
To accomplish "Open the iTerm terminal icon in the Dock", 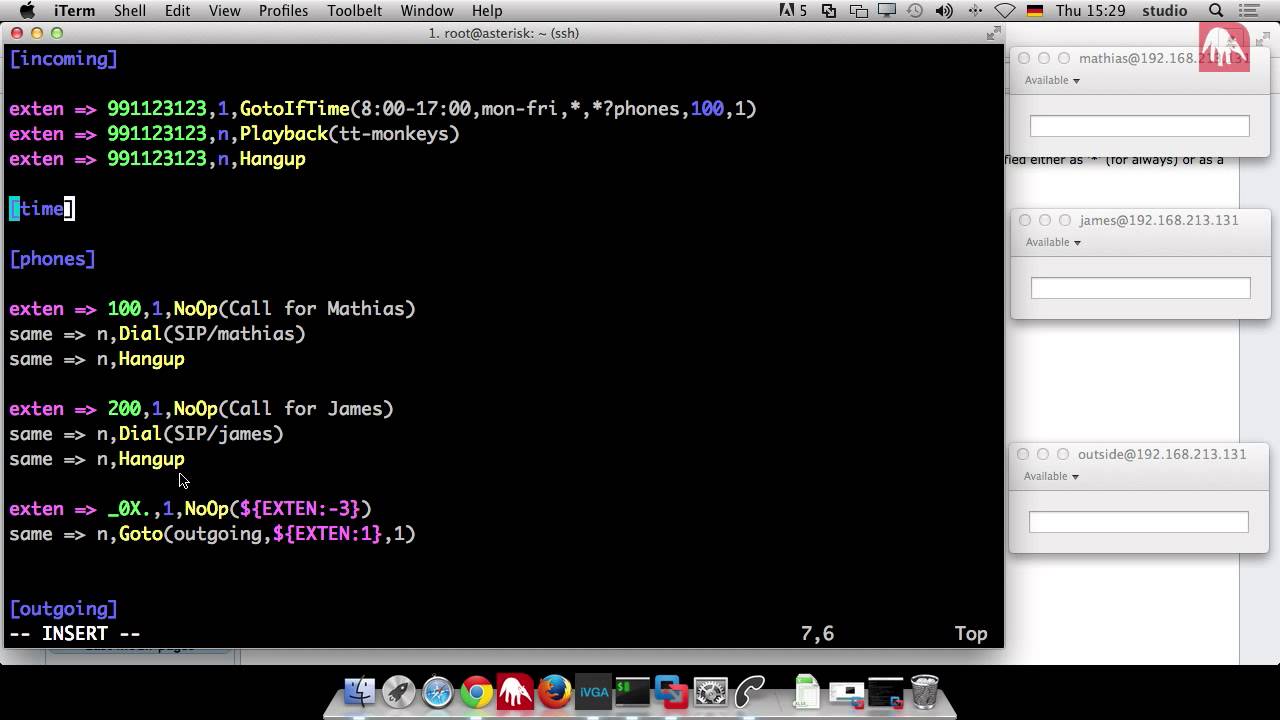I will tap(632, 692).
